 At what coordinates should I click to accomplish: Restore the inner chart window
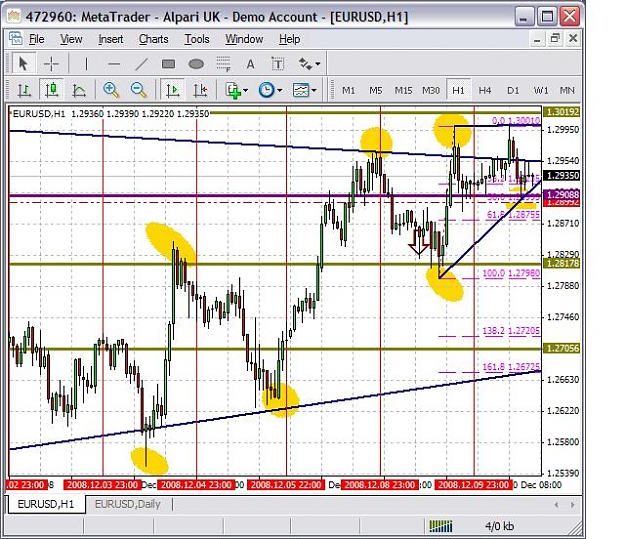click(555, 39)
